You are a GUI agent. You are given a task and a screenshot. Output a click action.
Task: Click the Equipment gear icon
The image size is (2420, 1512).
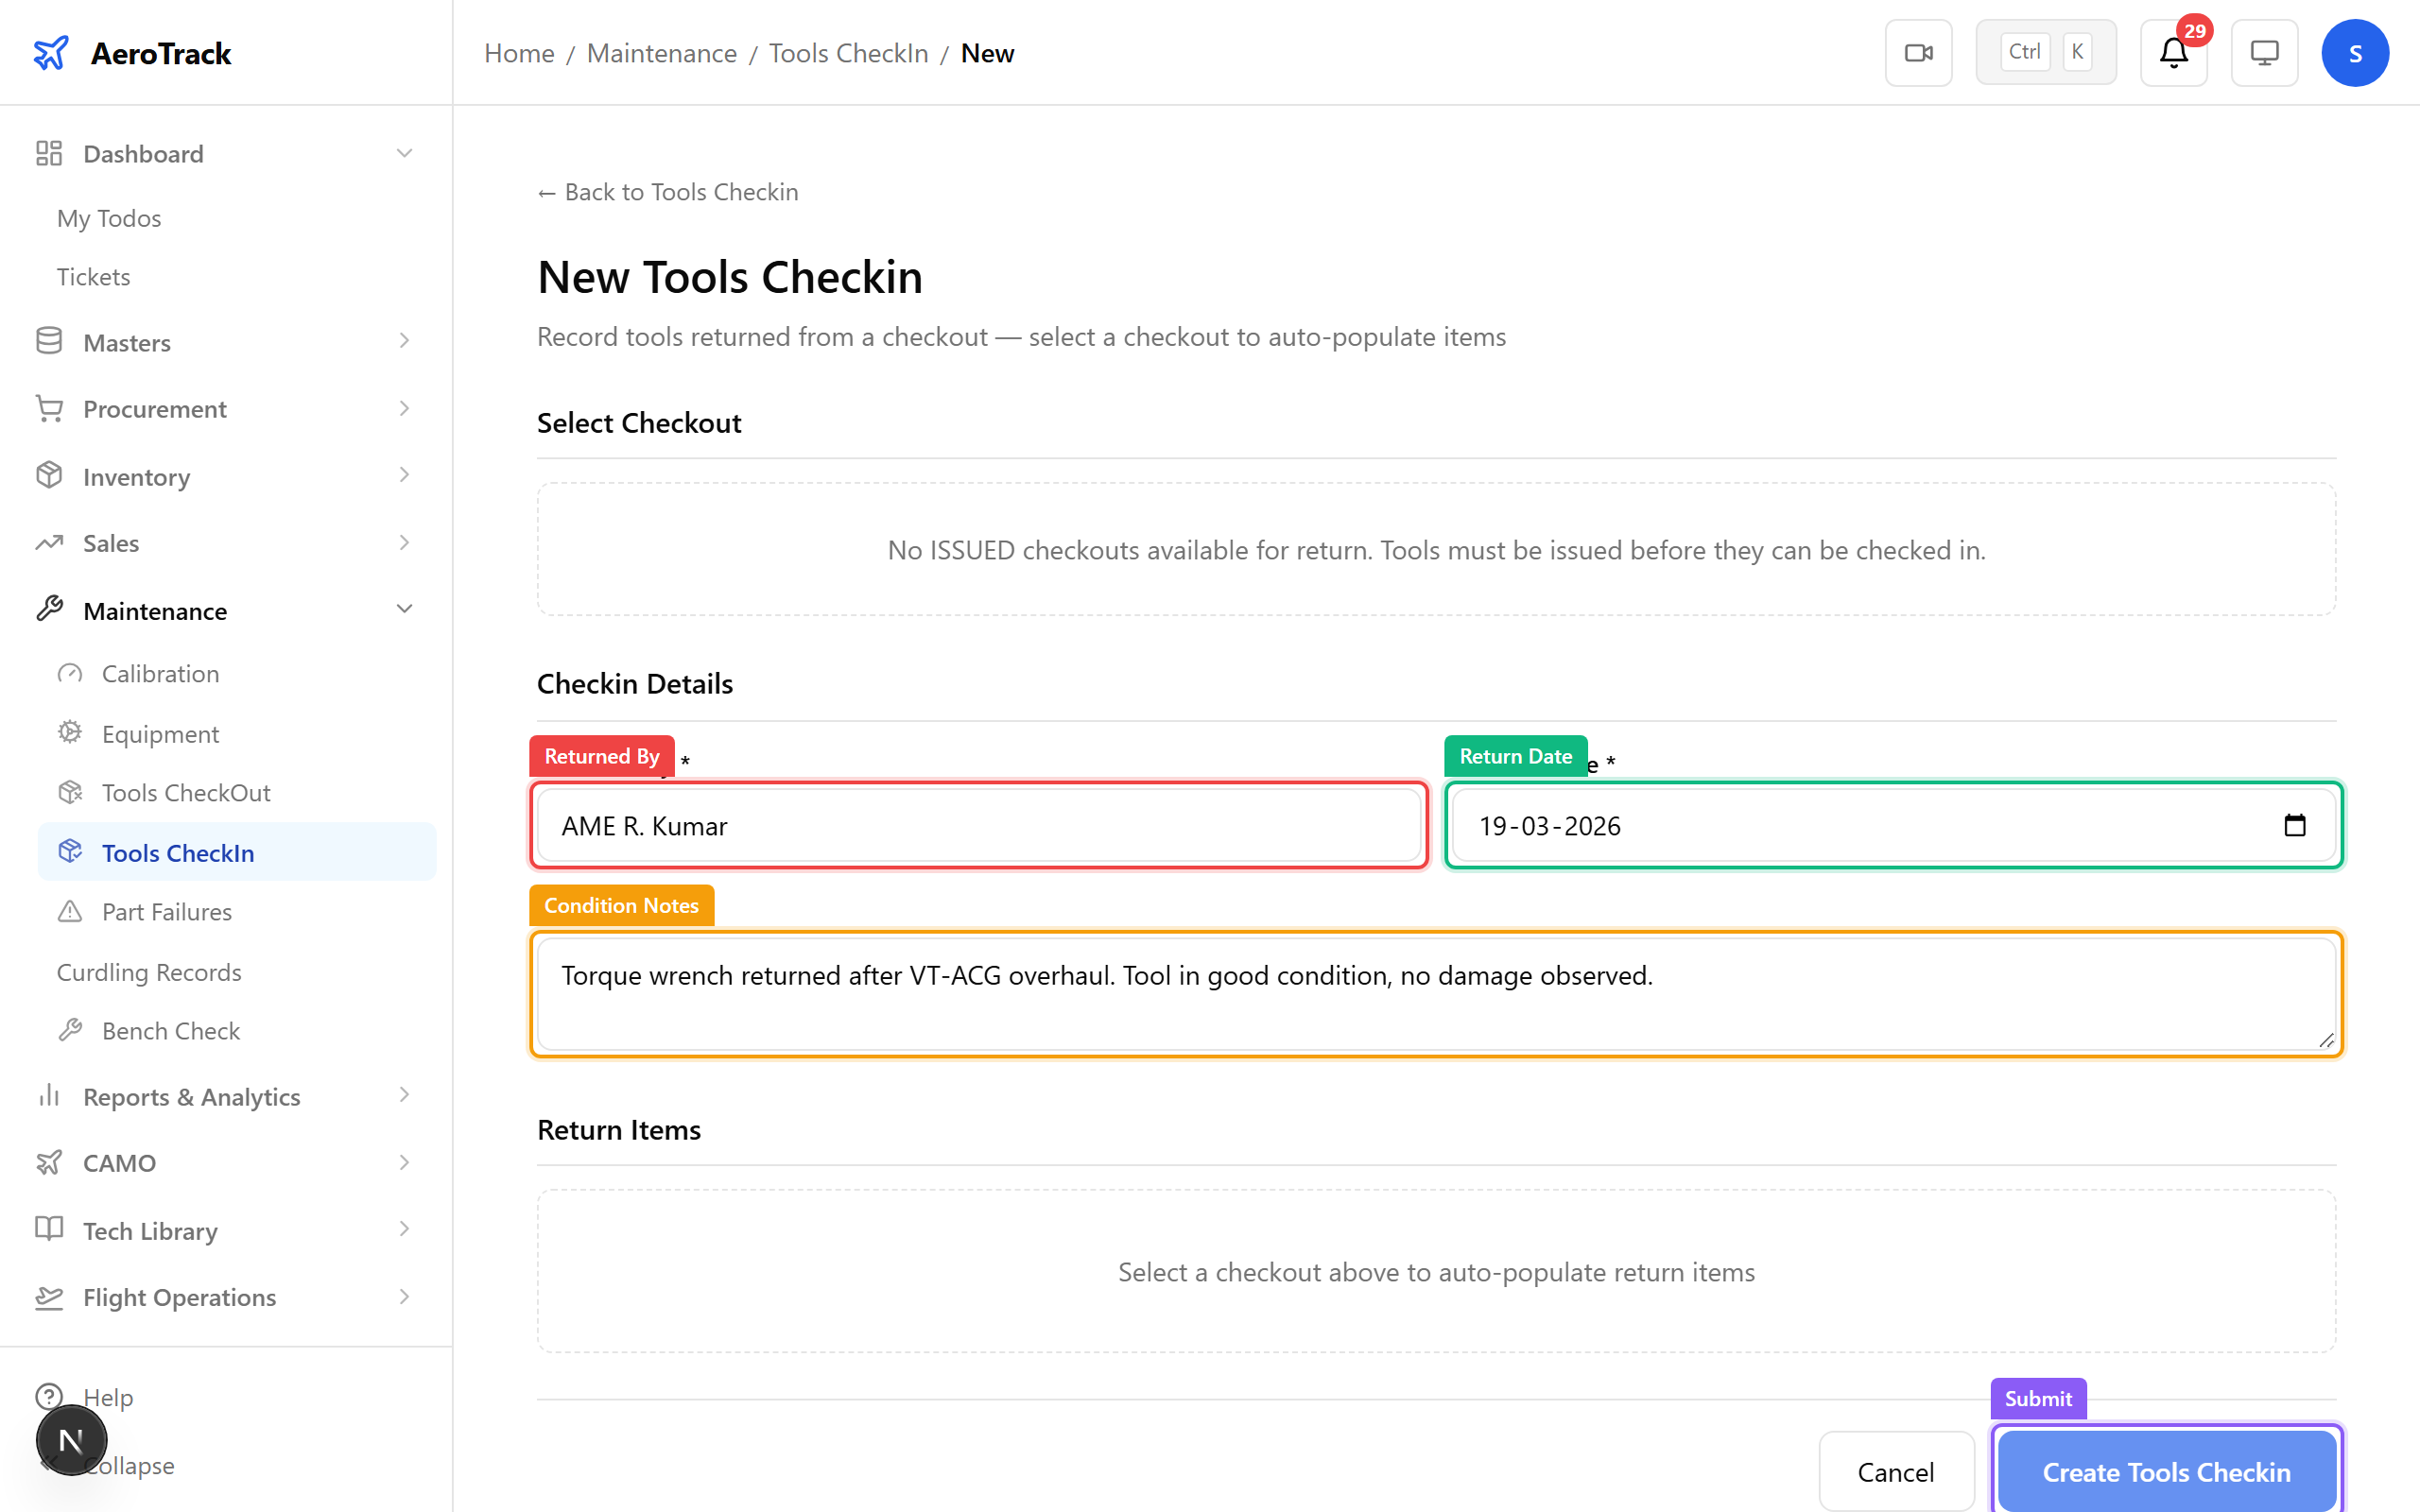point(69,733)
